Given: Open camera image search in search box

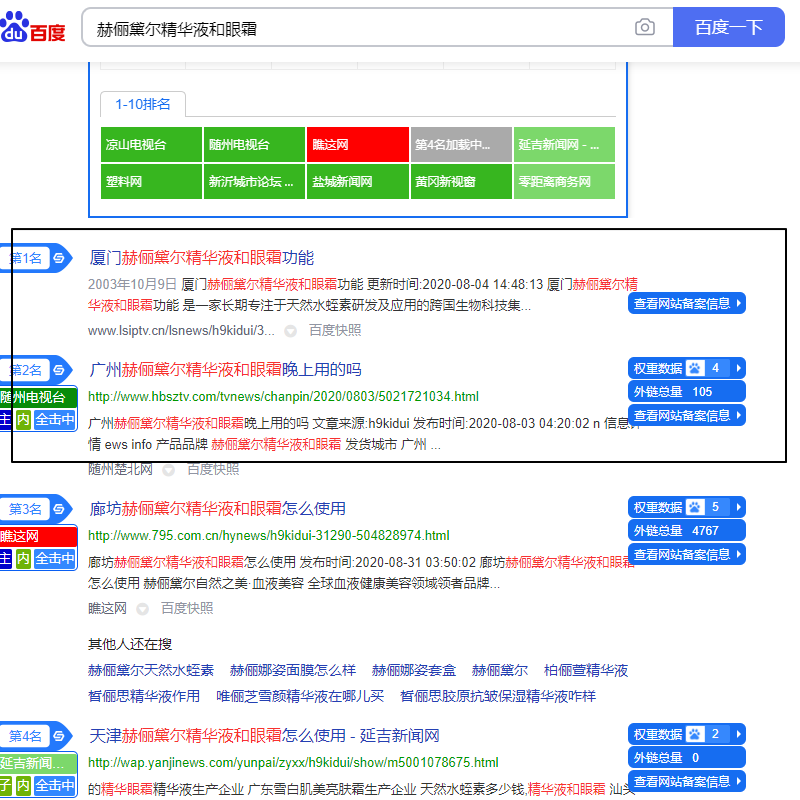Looking at the screenshot, I should (644, 27).
